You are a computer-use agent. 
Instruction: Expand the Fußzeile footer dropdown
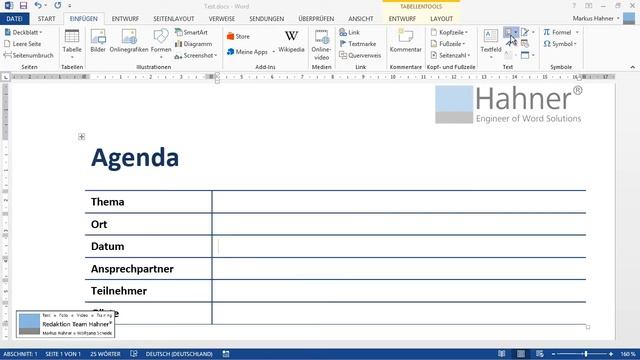tap(464, 44)
